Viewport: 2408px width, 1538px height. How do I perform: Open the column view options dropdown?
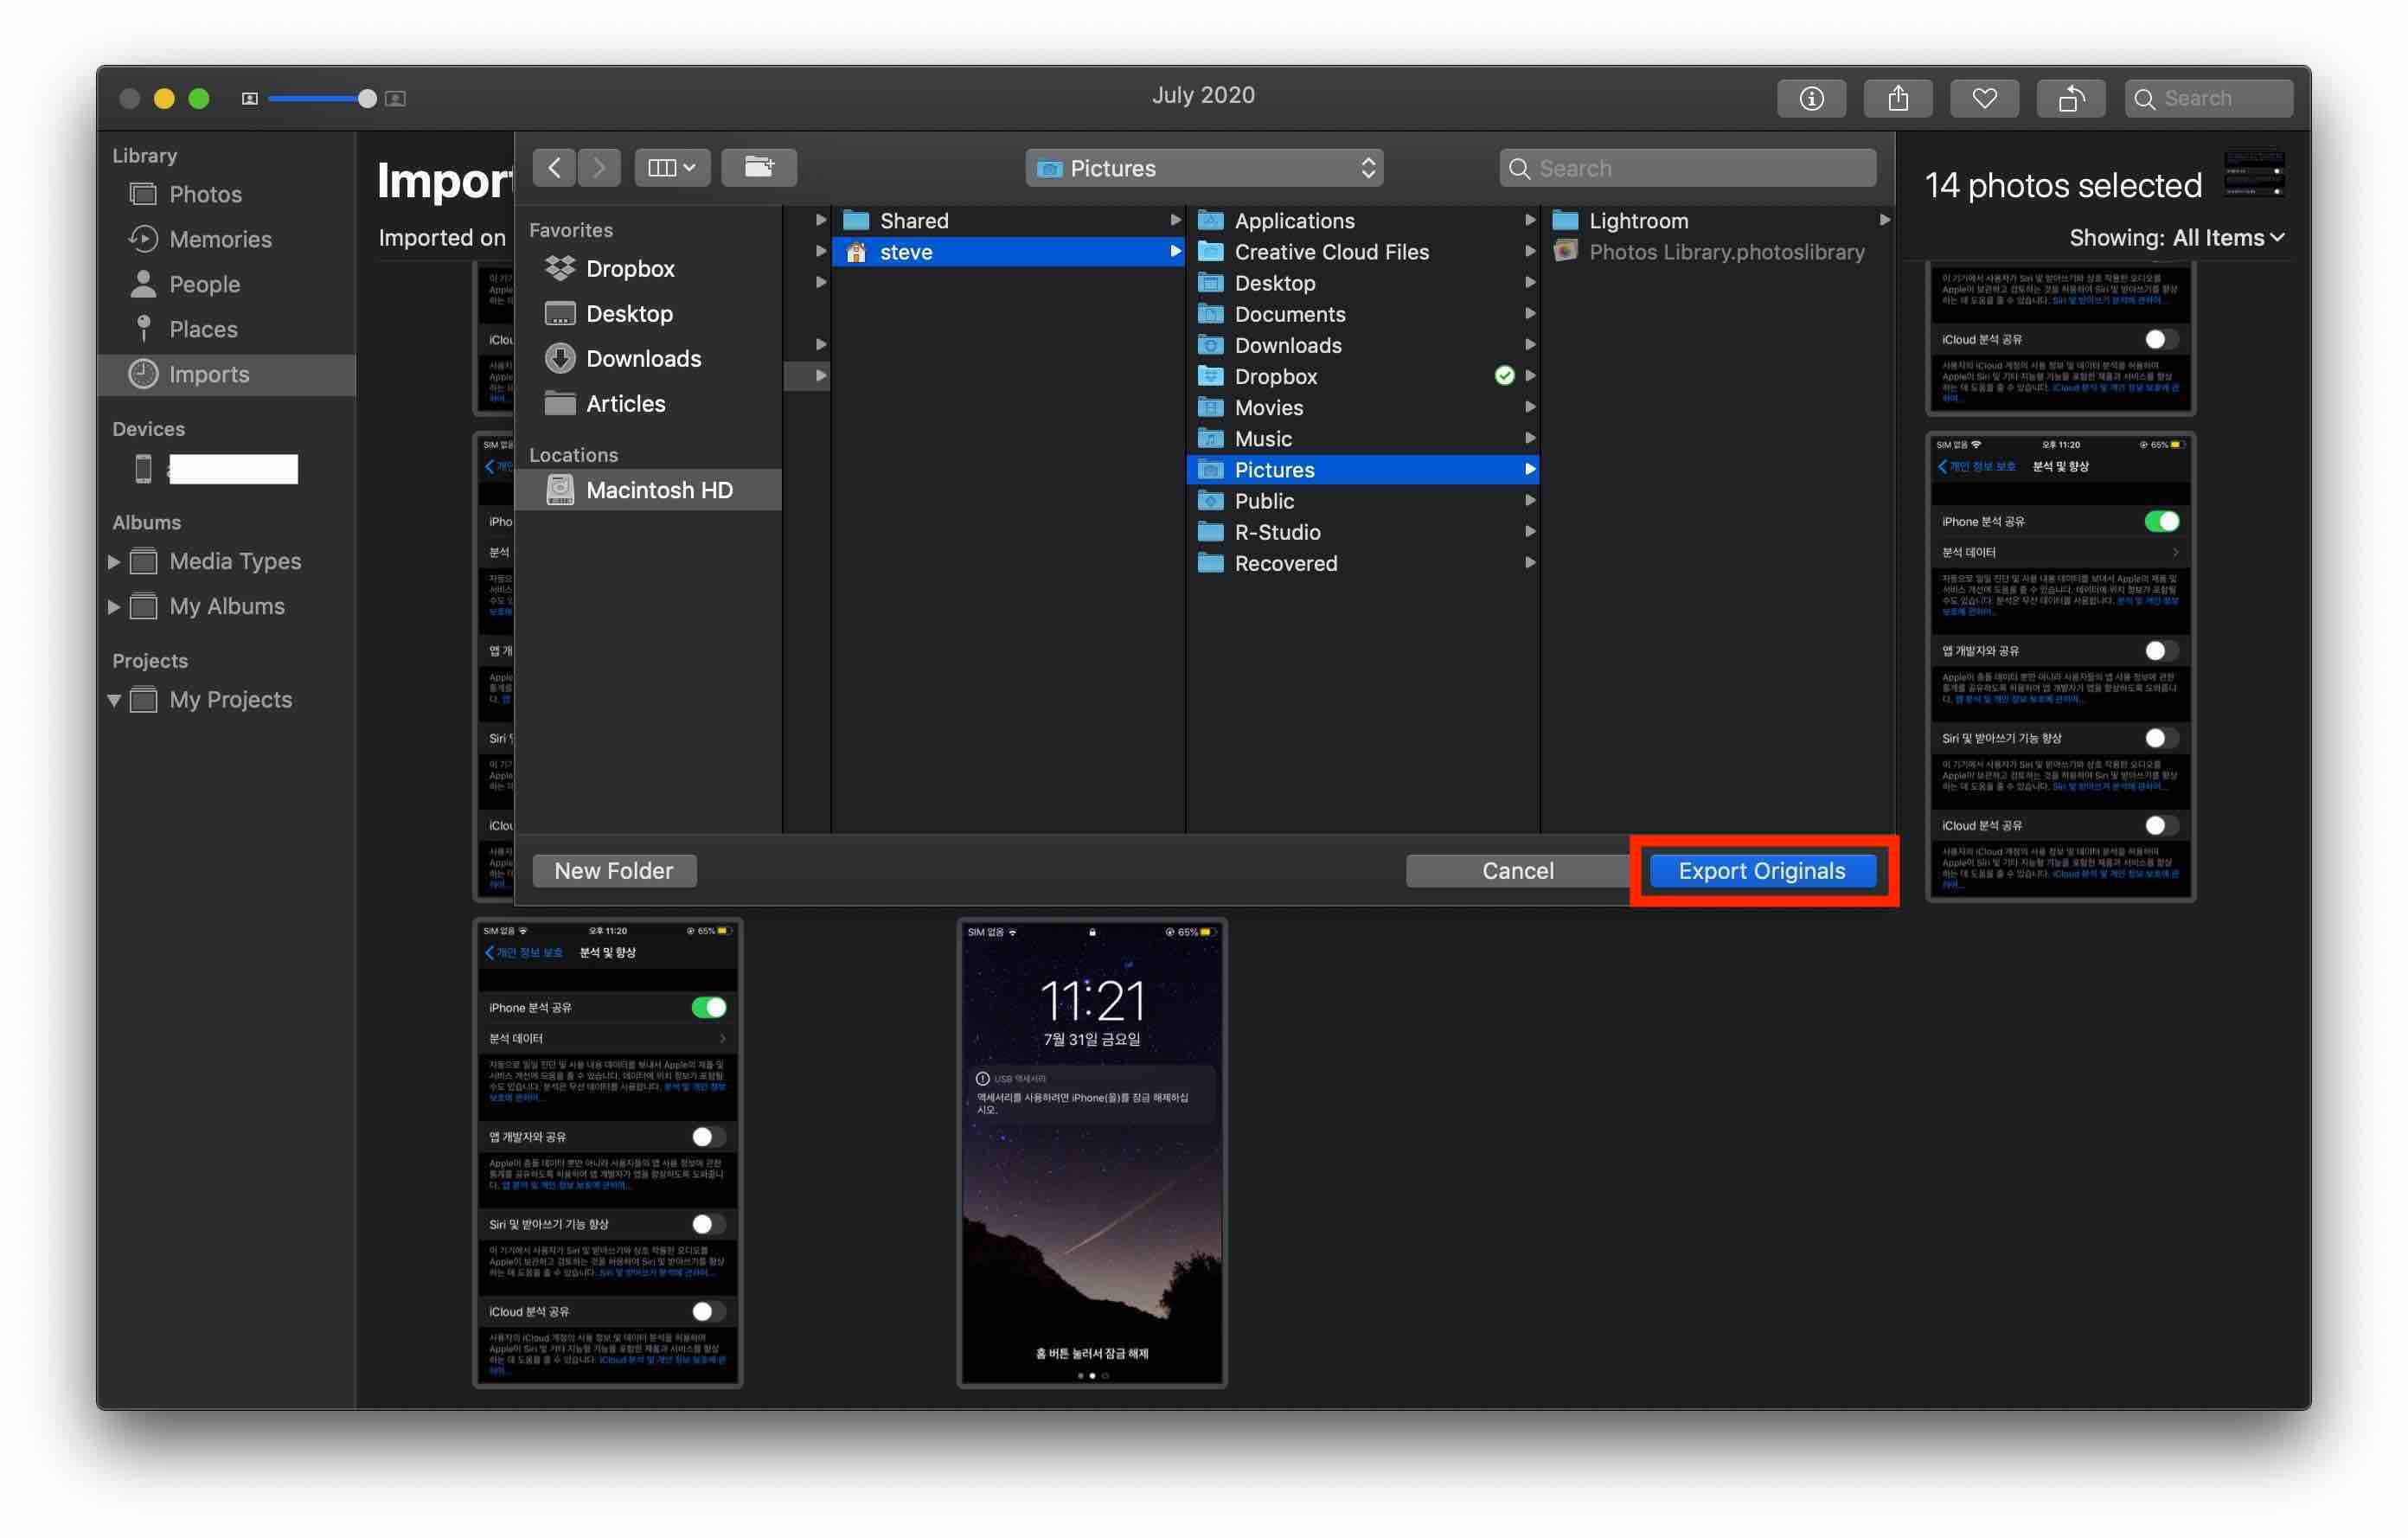click(x=671, y=167)
